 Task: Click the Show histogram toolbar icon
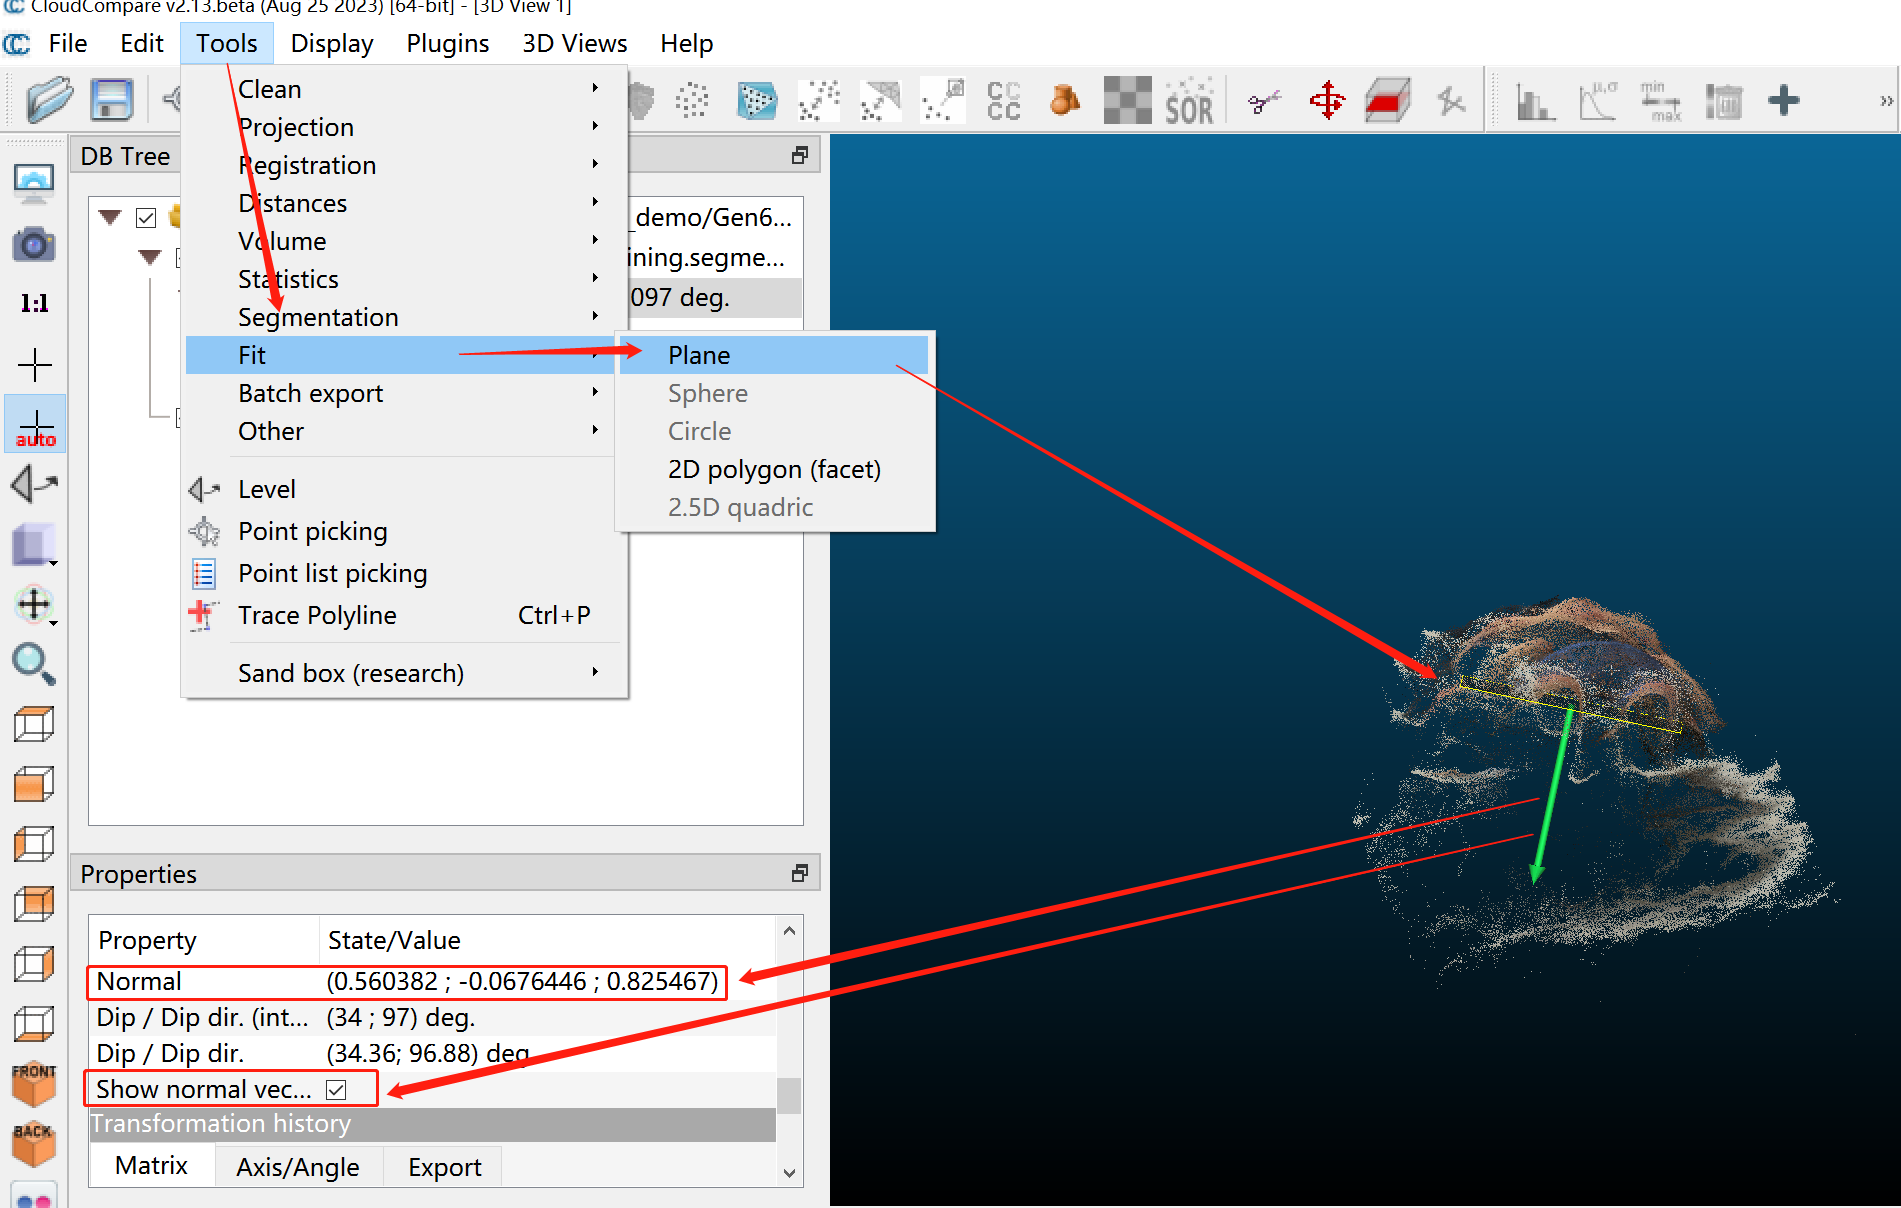click(x=1534, y=100)
